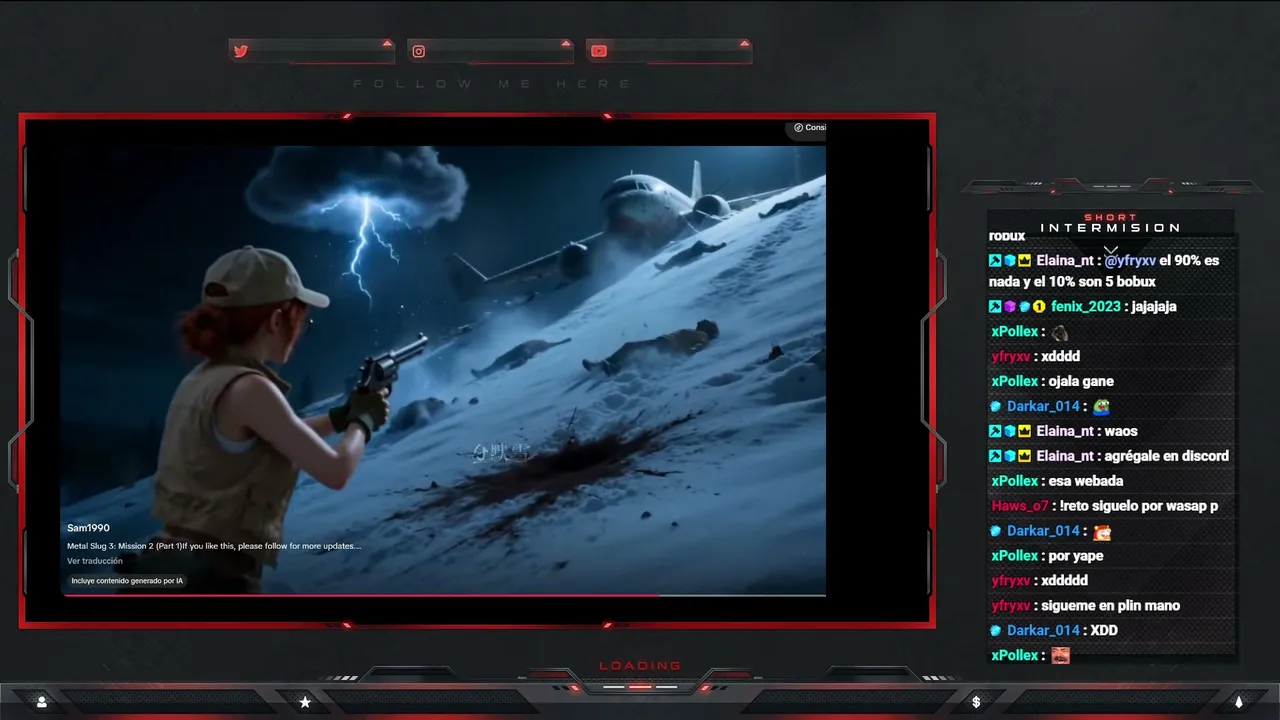Click the 'Sam1990' uploader name
Screen dimensions: 1280x720
click(x=88, y=528)
